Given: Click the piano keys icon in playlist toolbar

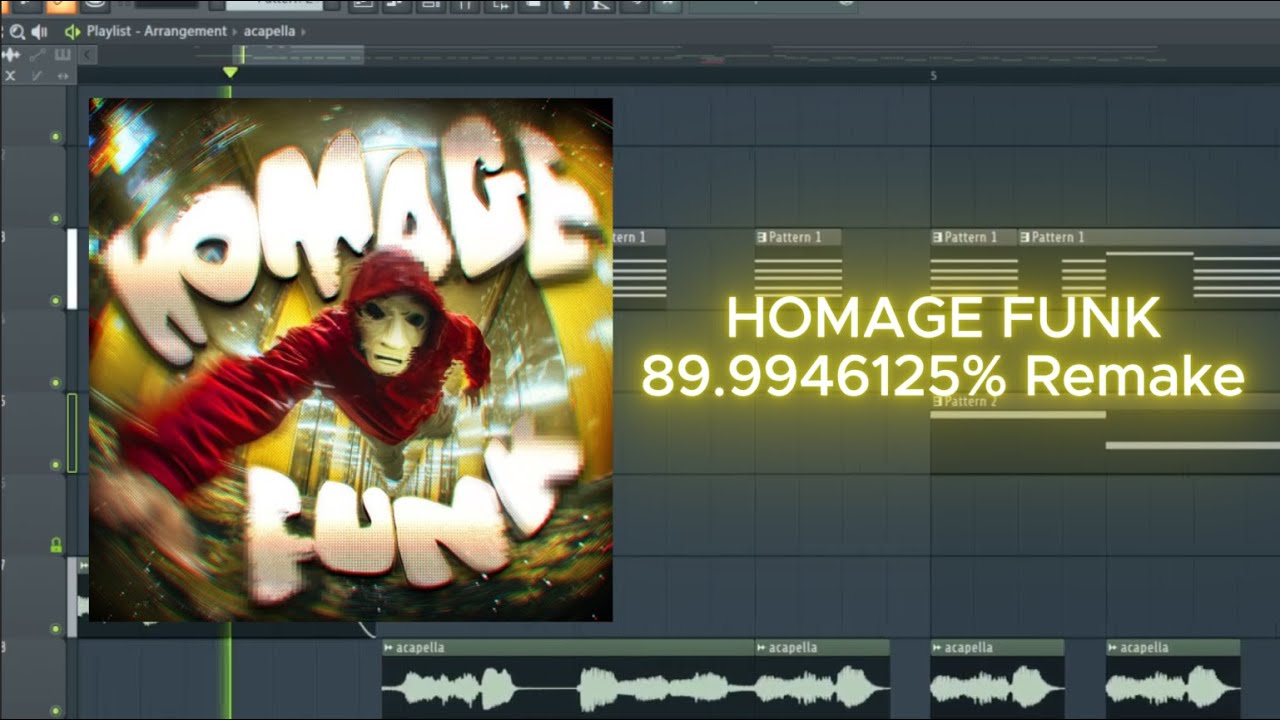Looking at the screenshot, I should 62,54.
